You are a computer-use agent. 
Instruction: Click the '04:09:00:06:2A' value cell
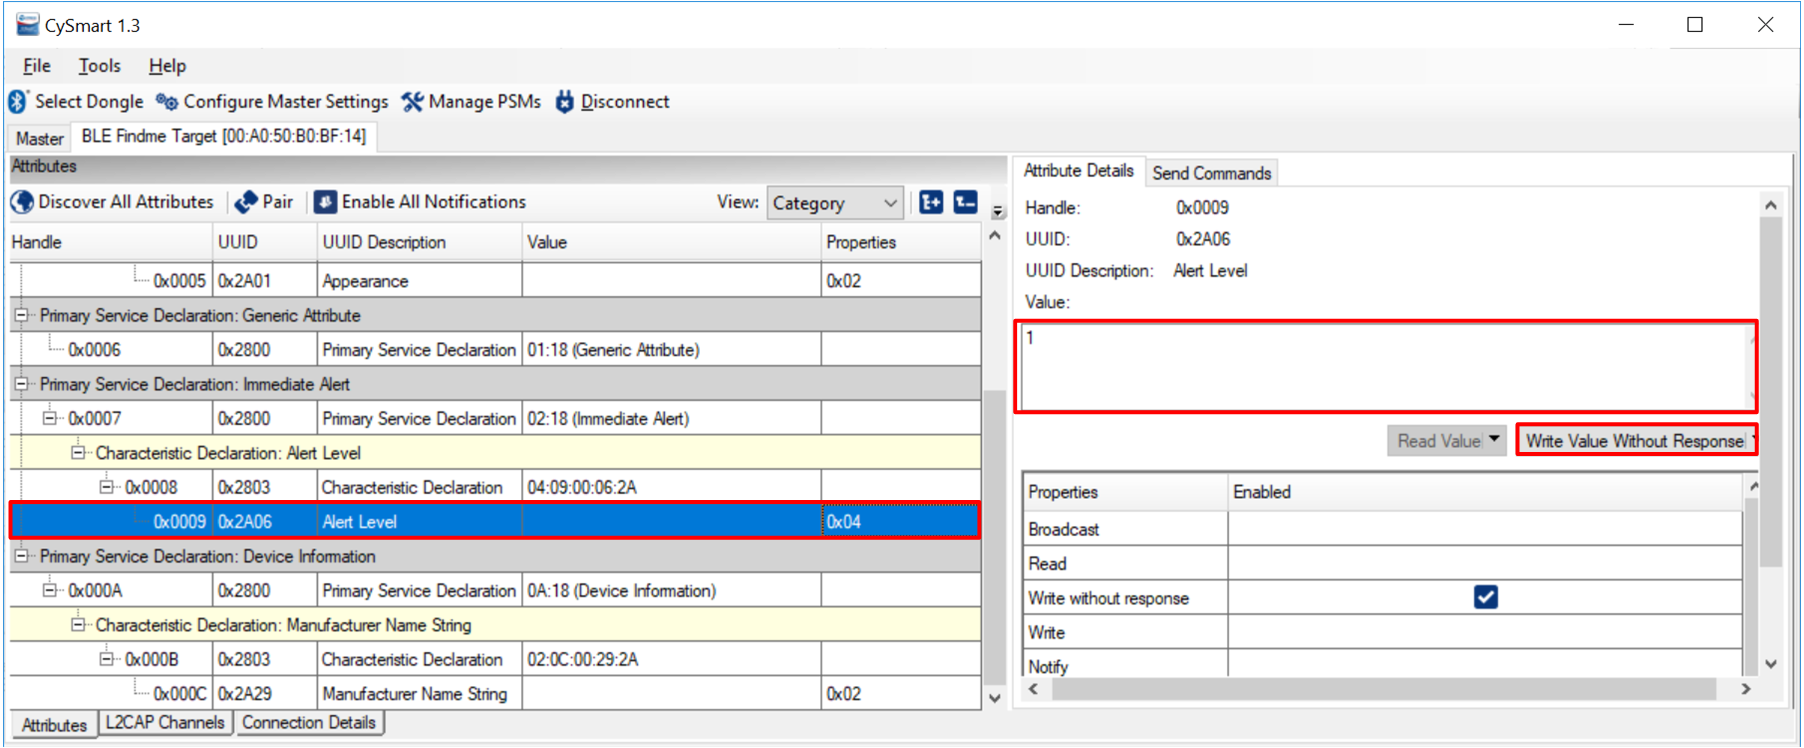coord(671,487)
